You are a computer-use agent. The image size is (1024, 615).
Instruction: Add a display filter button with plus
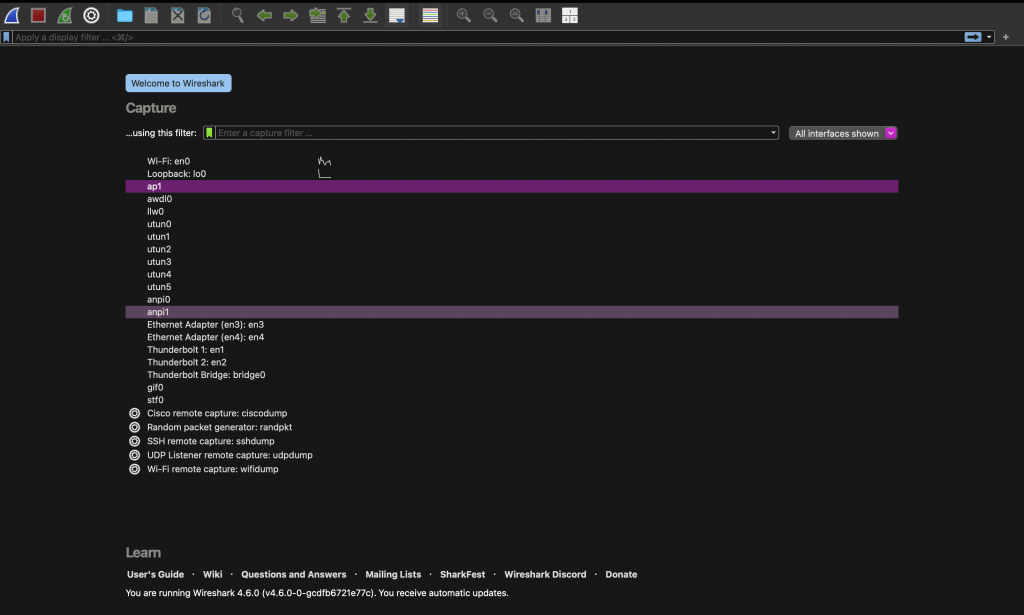[1006, 37]
